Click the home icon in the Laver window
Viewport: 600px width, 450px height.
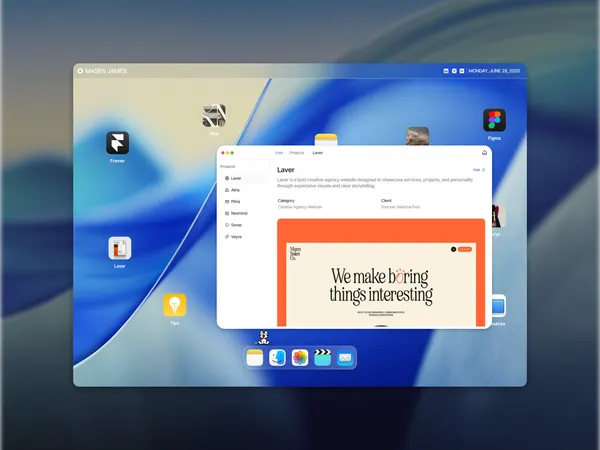point(484,153)
